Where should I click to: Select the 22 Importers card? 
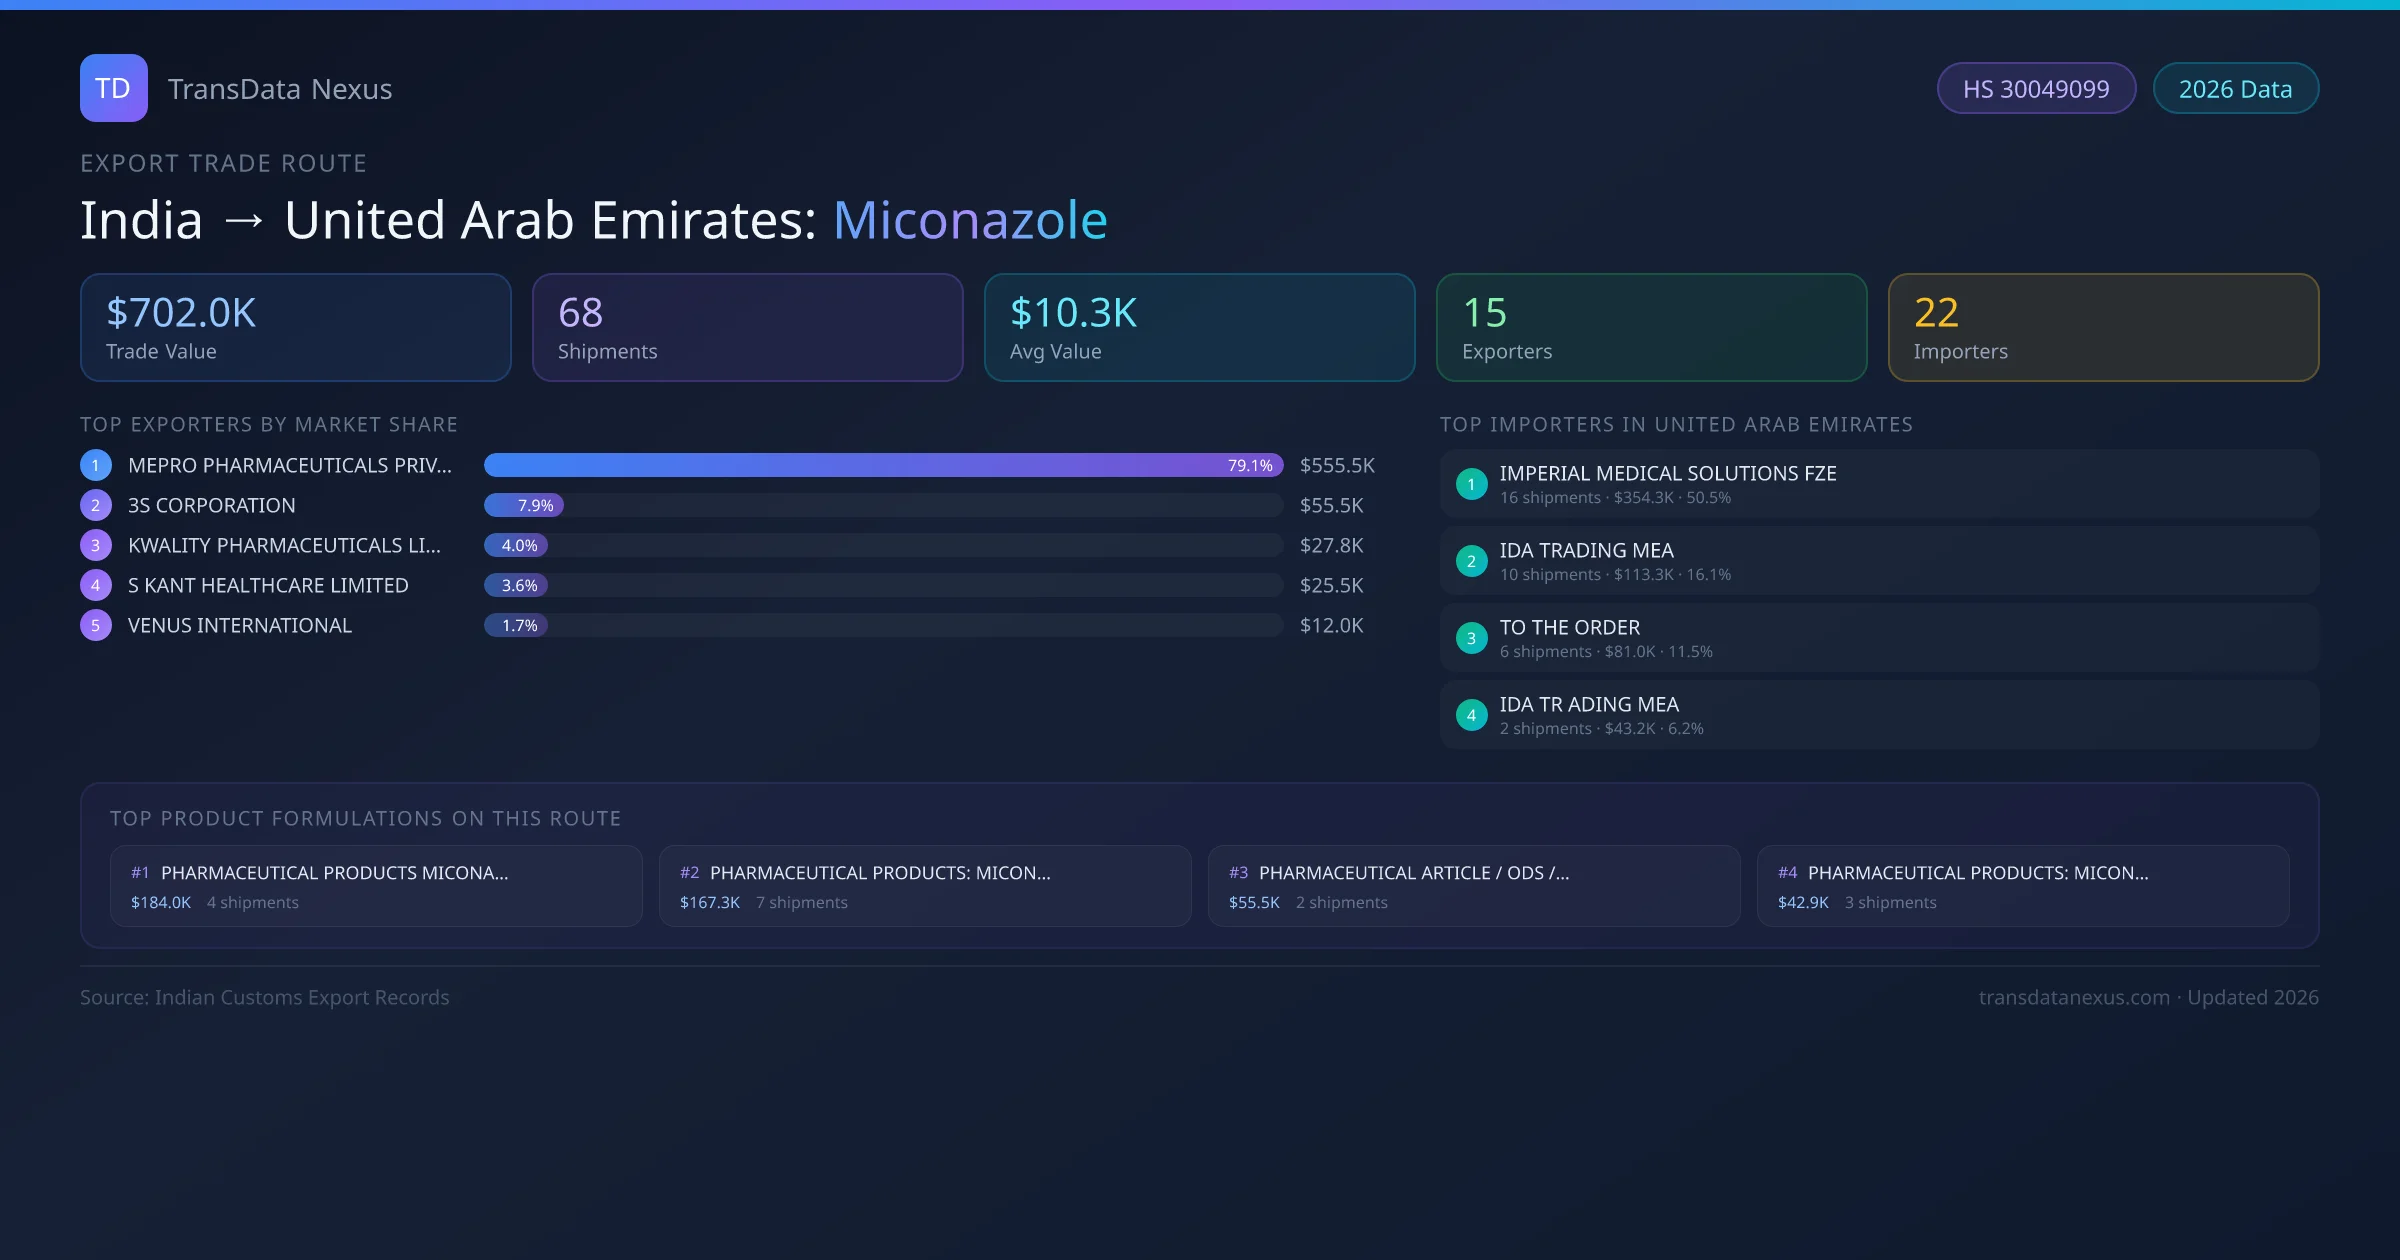click(2102, 327)
